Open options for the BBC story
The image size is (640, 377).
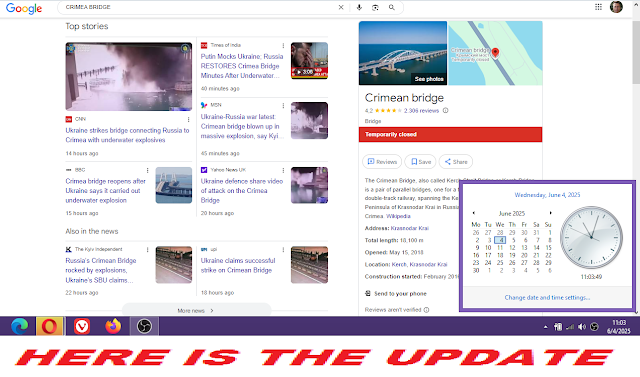pos(147,170)
